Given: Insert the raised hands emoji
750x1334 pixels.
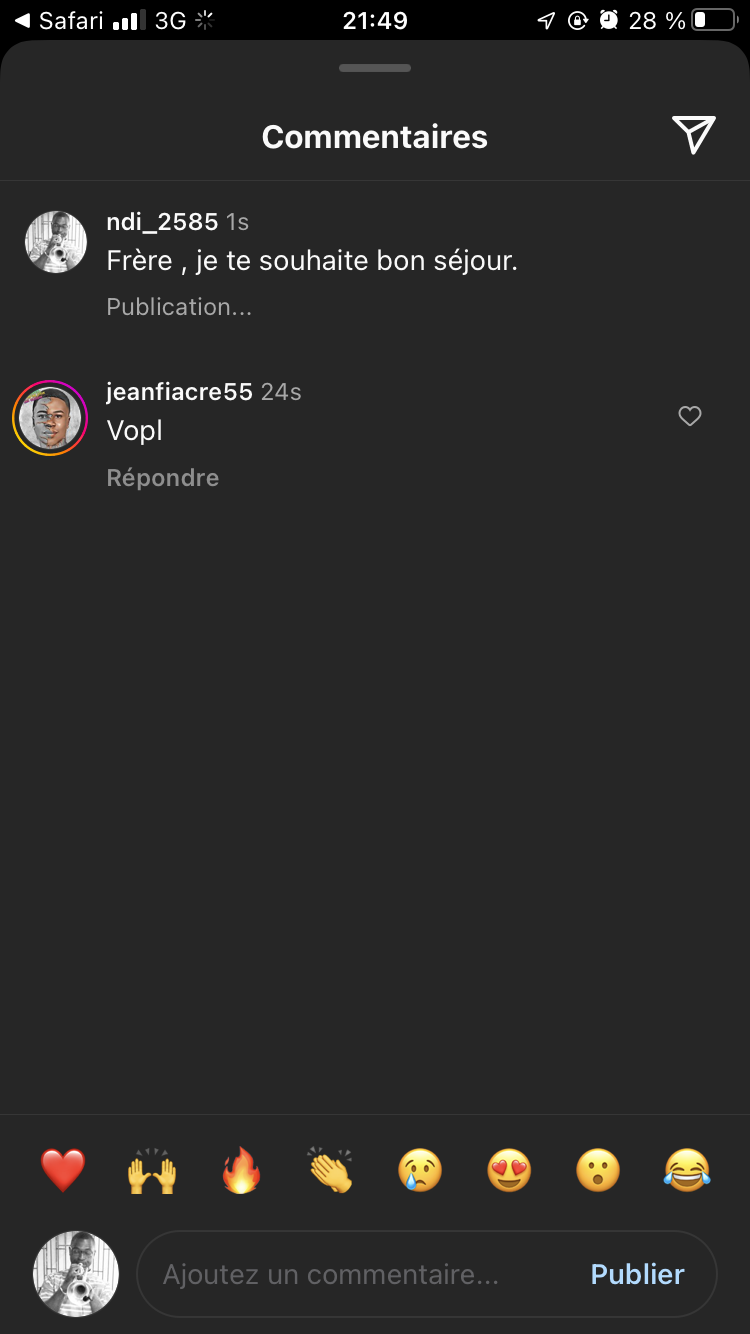Looking at the screenshot, I should tap(152, 1170).
